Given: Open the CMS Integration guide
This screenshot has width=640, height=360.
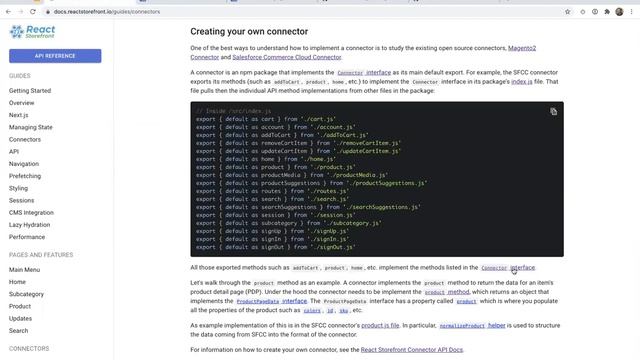Looking at the screenshot, I should click(31, 213).
